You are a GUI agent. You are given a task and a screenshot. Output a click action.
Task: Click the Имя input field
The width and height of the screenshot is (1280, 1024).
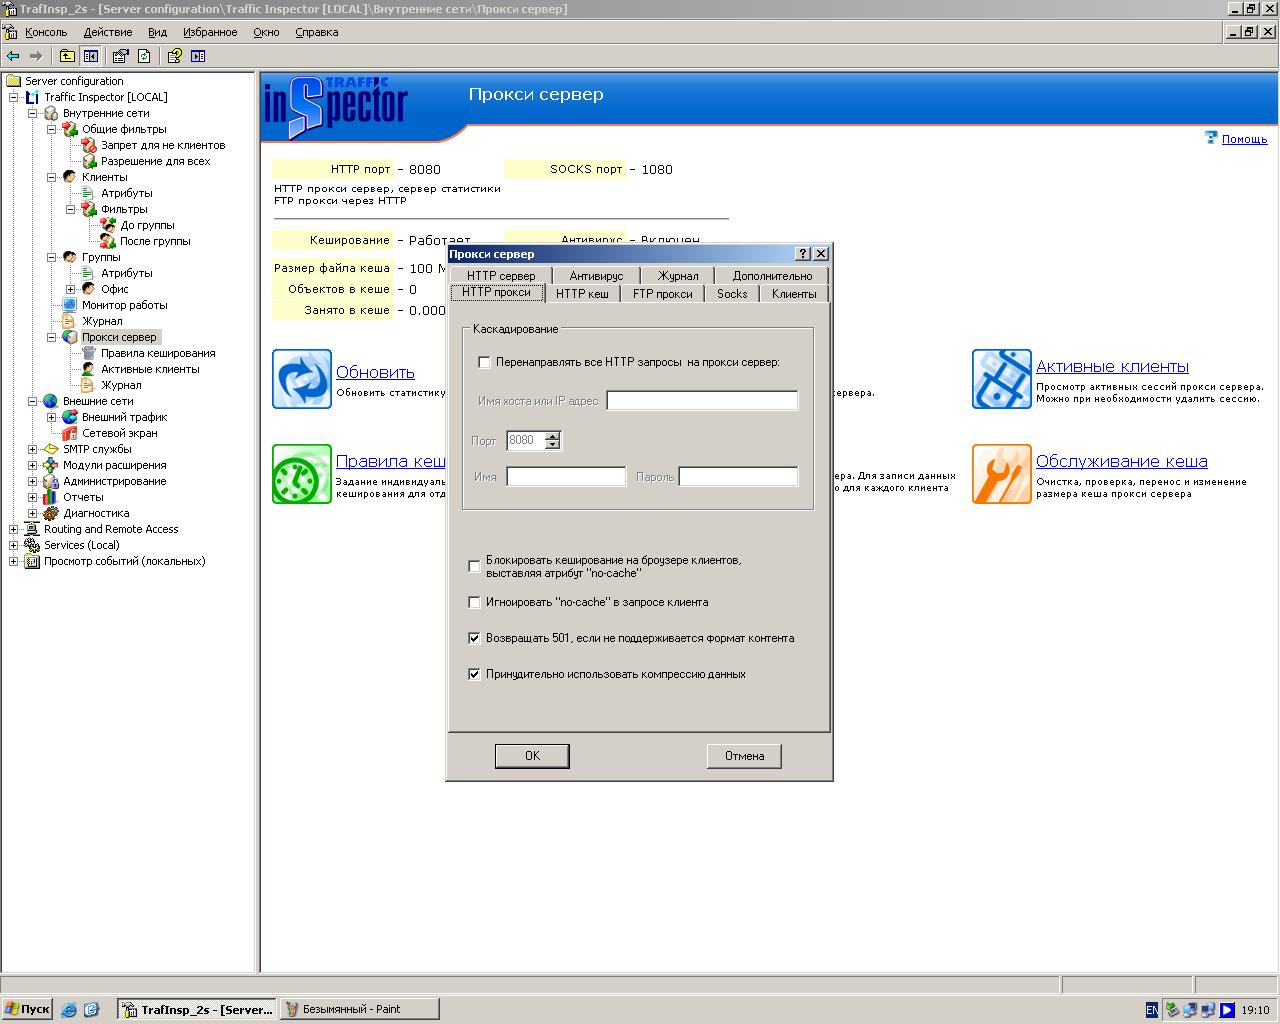(566, 476)
